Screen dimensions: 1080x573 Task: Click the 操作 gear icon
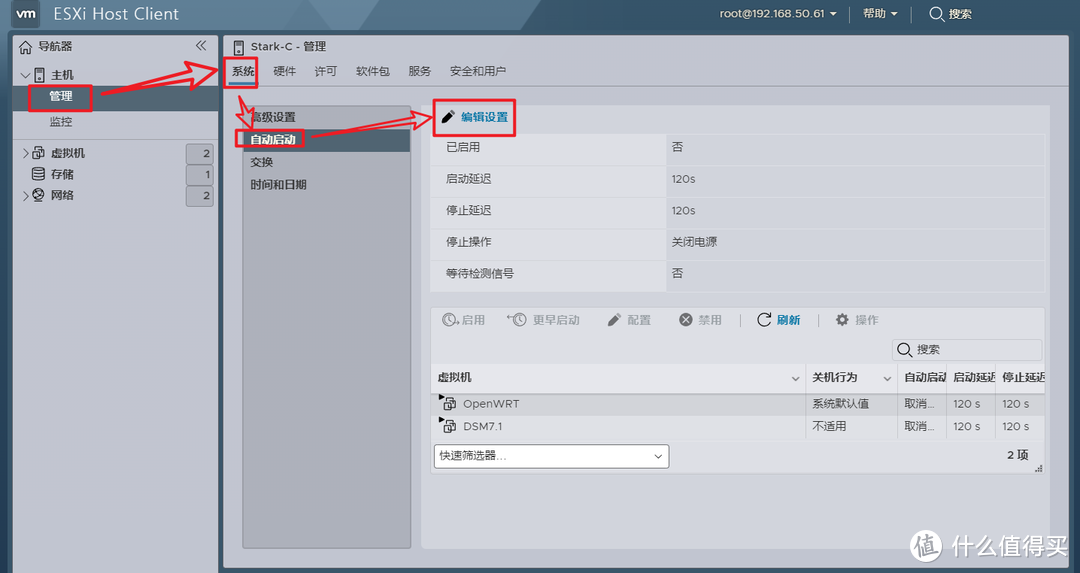tap(842, 320)
